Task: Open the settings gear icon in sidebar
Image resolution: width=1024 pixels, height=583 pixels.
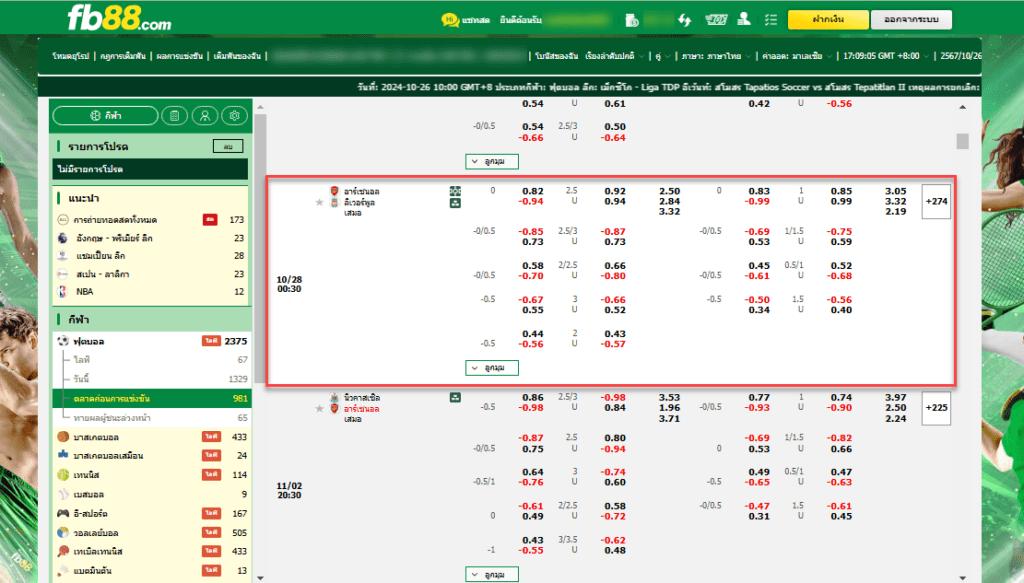Action: pyautogui.click(x=234, y=116)
